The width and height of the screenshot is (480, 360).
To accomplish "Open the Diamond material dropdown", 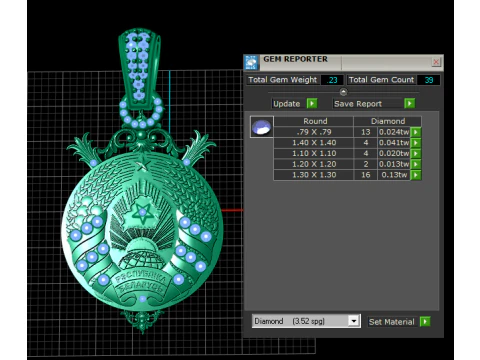I will (354, 321).
